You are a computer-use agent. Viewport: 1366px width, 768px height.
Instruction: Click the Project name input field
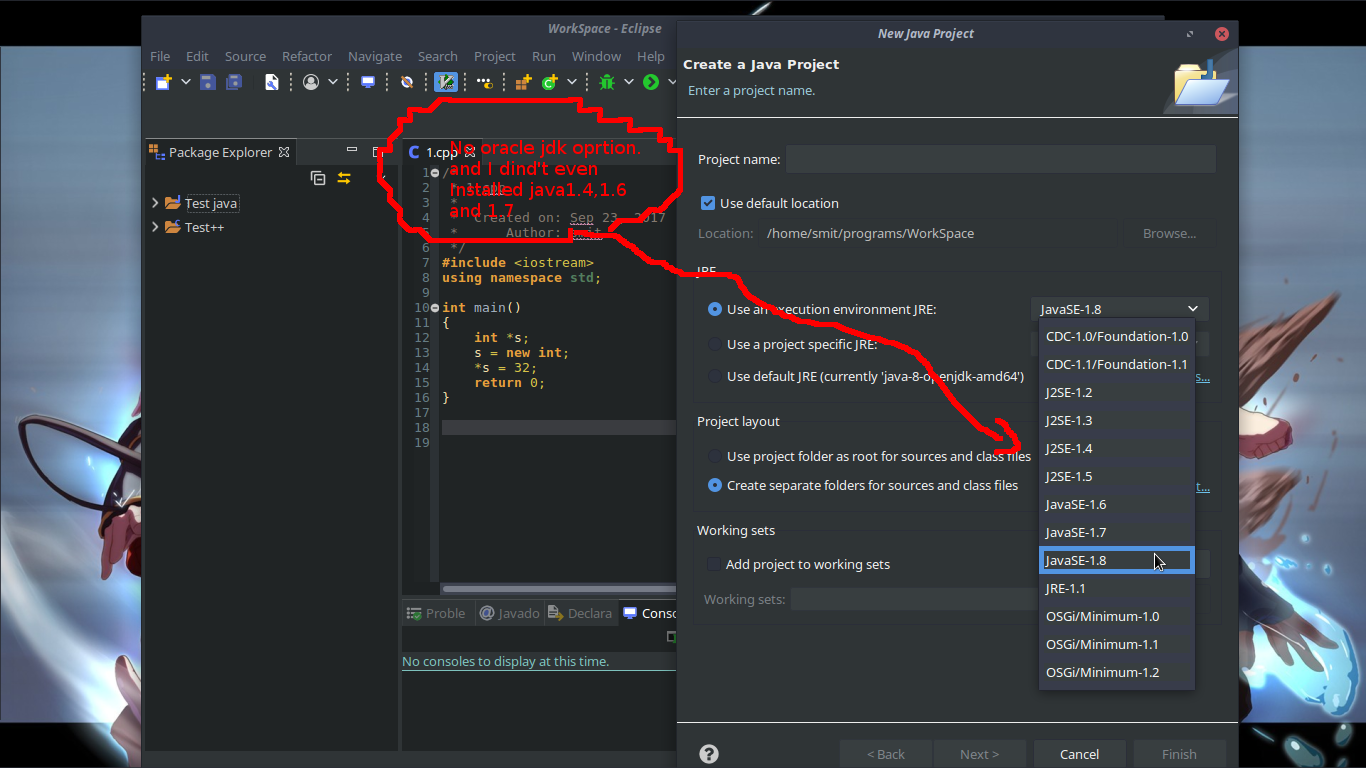pyautogui.click(x=1001, y=159)
